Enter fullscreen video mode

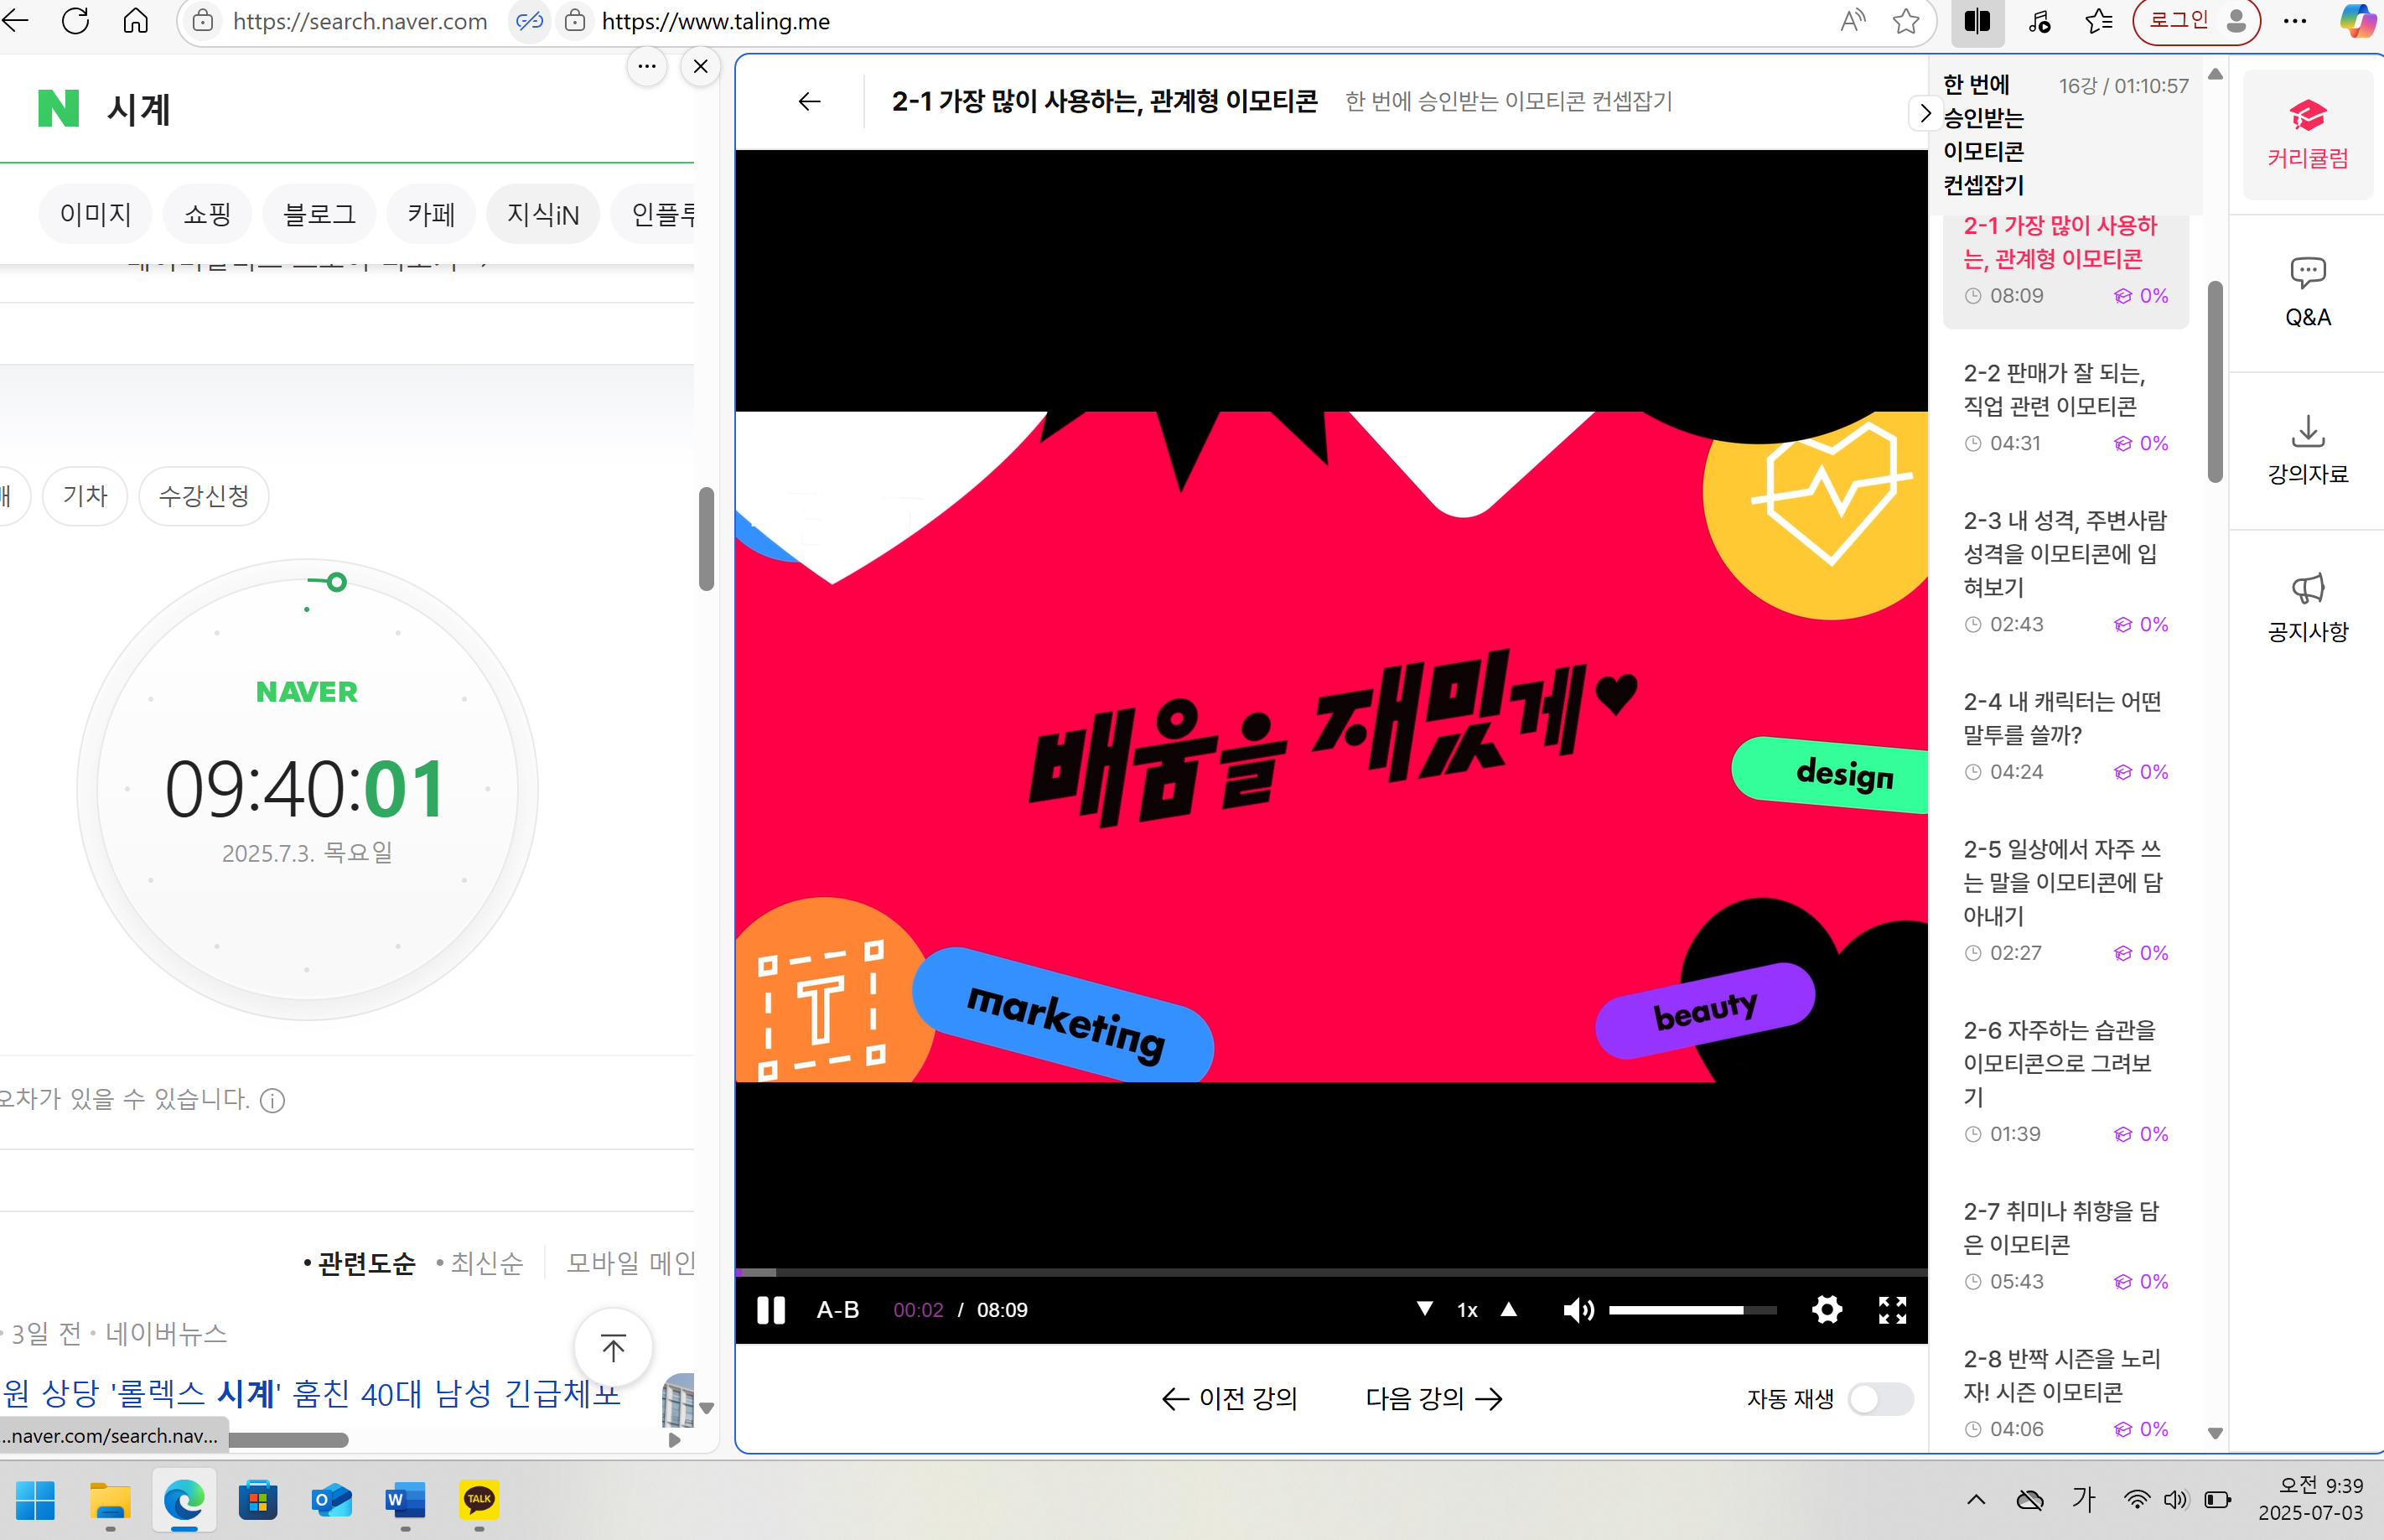point(1892,1310)
